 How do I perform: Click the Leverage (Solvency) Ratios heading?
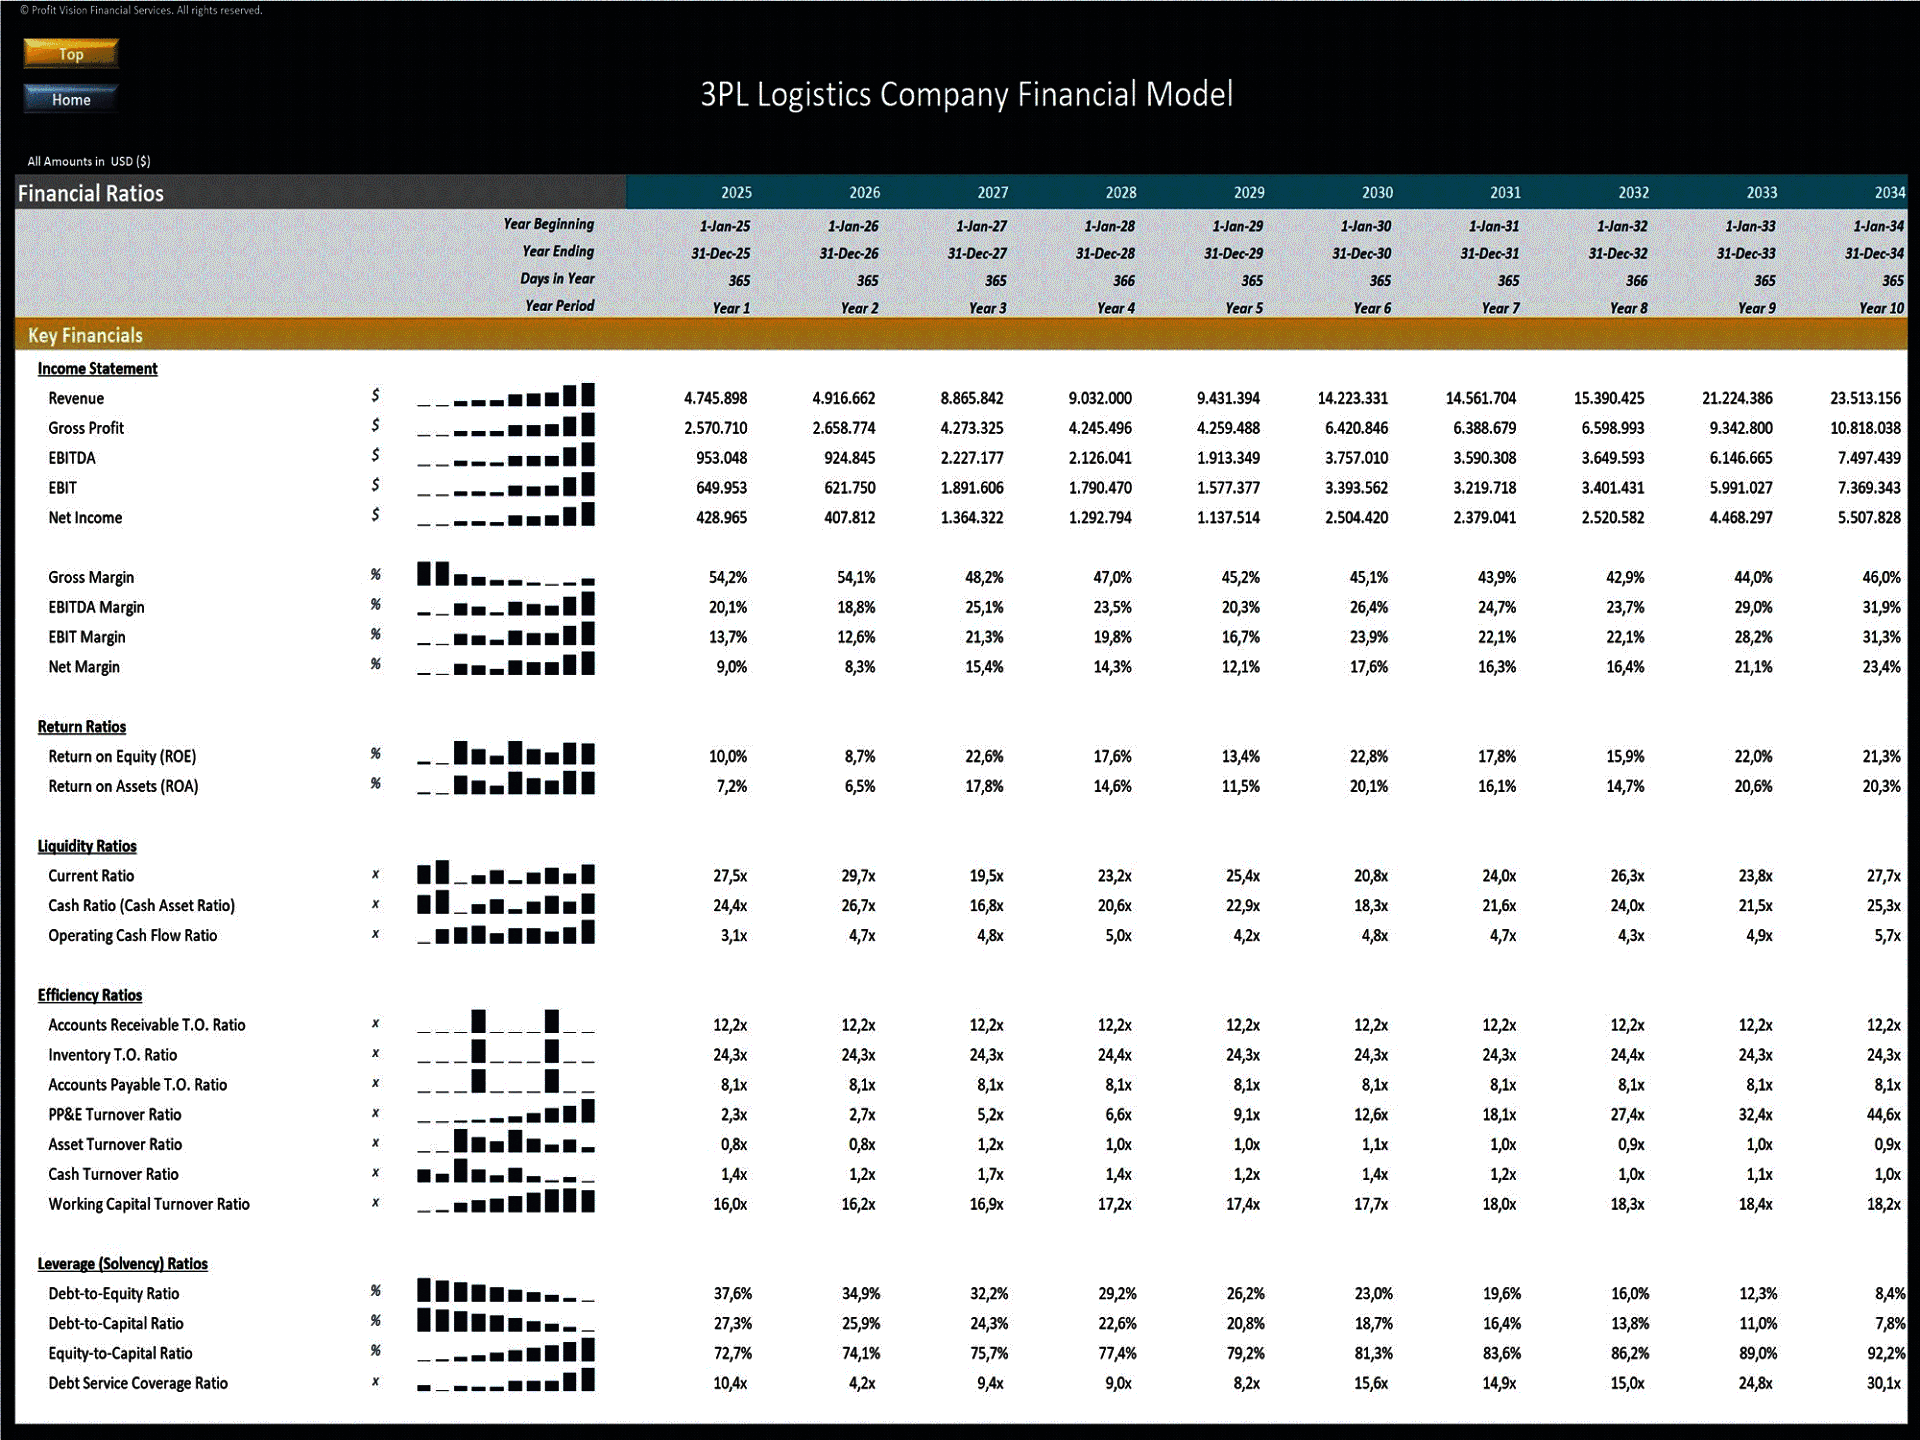(123, 1264)
